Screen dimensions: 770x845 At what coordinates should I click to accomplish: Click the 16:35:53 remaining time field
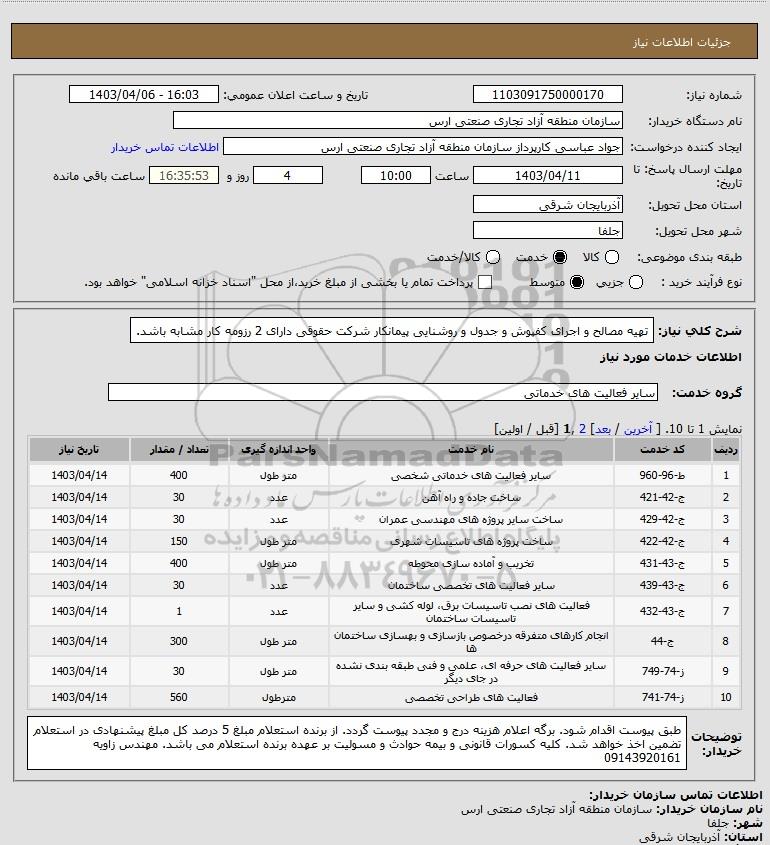point(184,176)
